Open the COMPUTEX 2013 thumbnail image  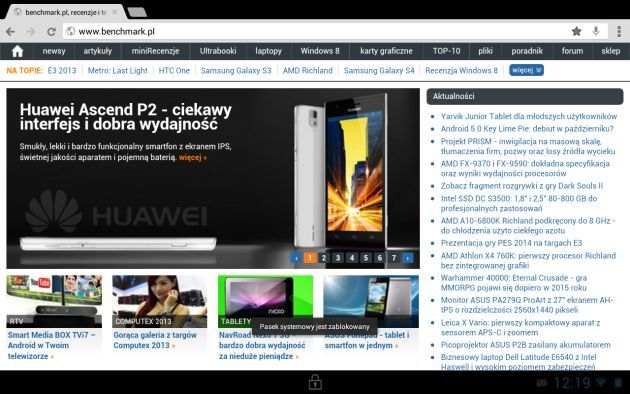pyautogui.click(x=160, y=301)
